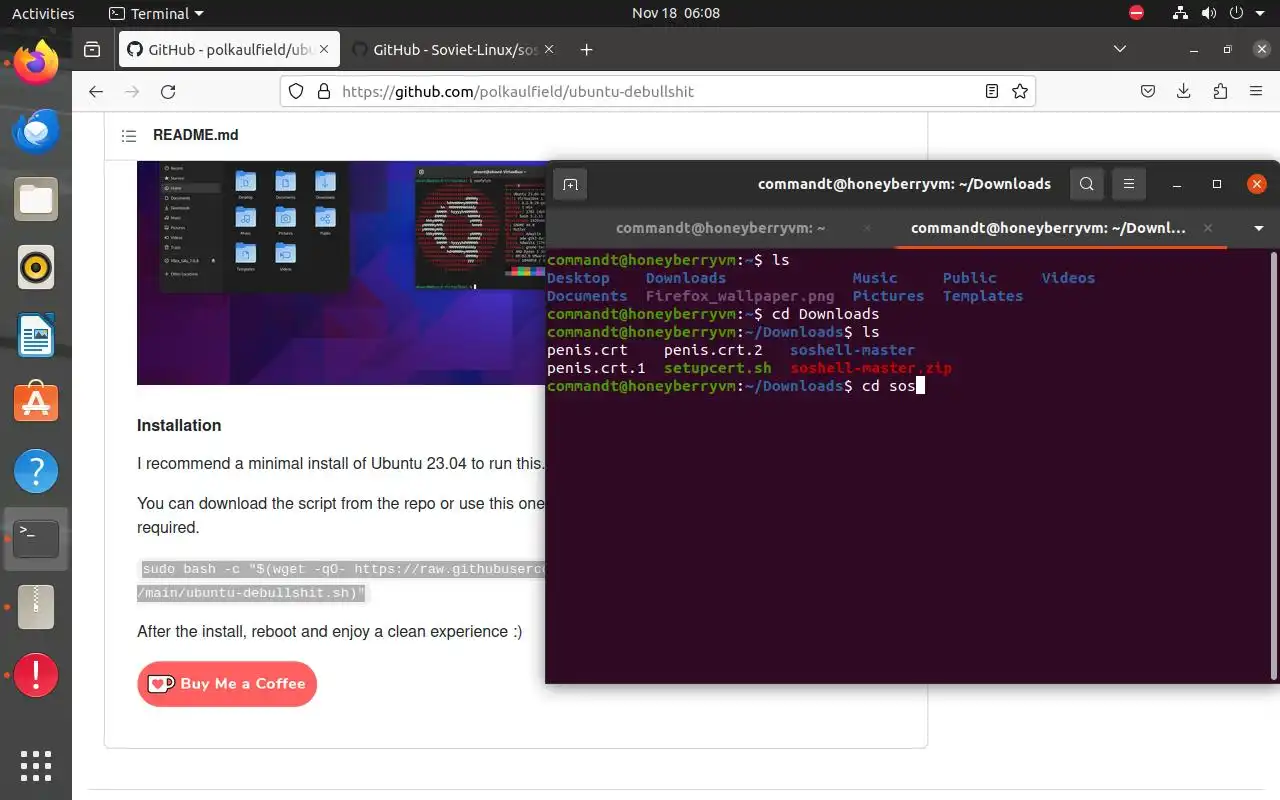Viewport: 1280px width, 800px height.
Task: Search in the terminal window
Action: (x=1087, y=184)
